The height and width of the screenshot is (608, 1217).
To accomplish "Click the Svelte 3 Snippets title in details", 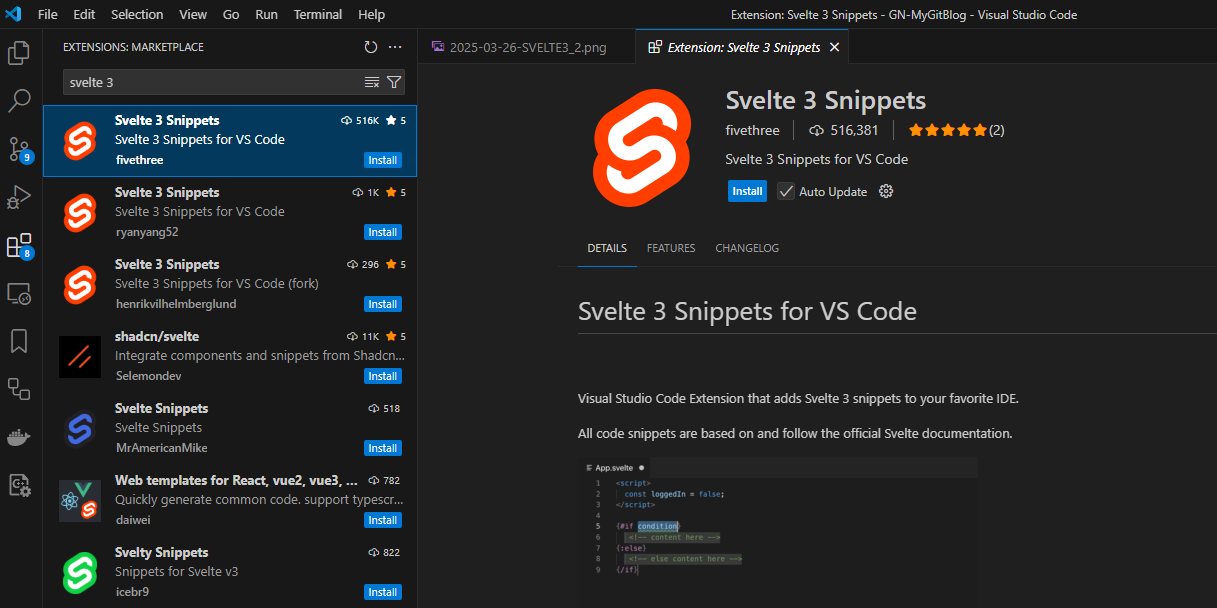I will click(826, 101).
